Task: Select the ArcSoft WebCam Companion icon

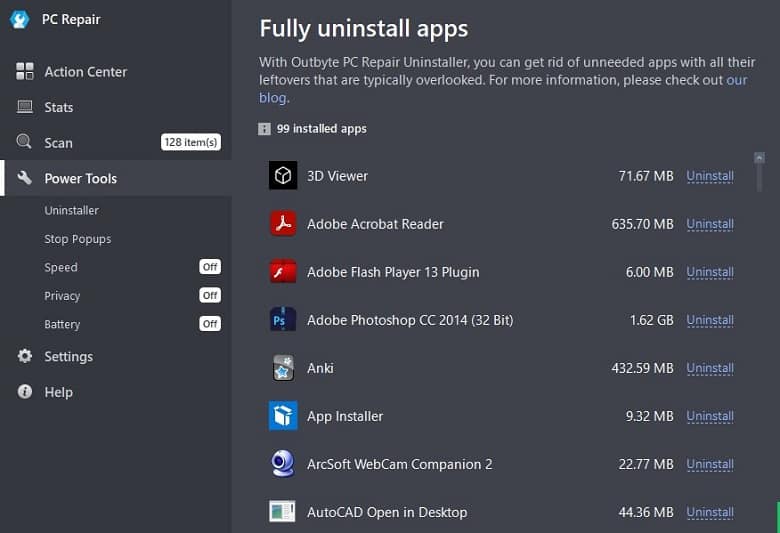Action: [x=283, y=463]
